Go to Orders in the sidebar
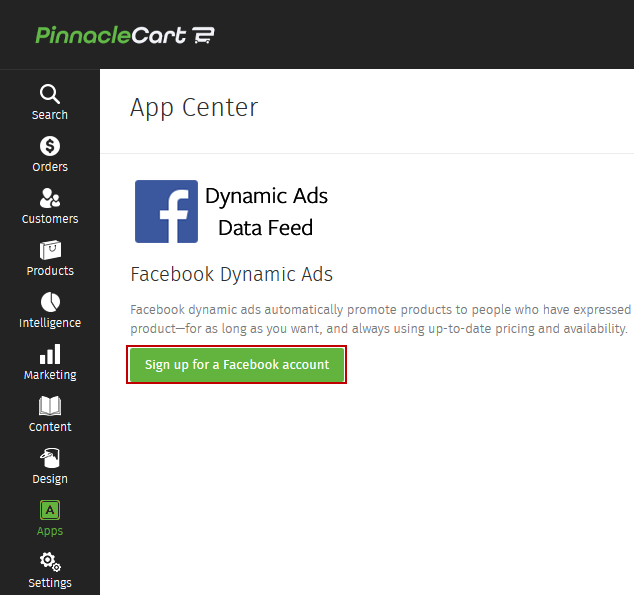Viewport: 634px width, 595px height. [50, 154]
